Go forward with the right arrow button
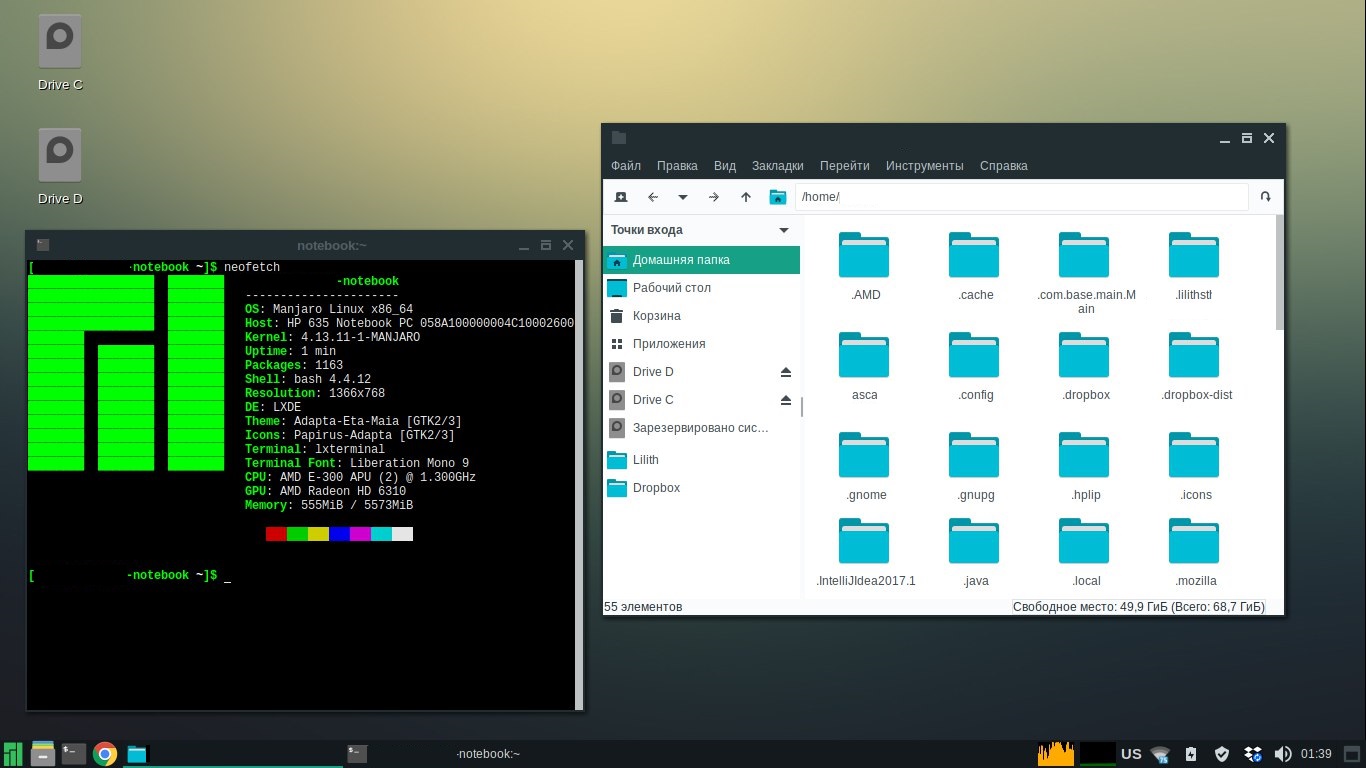The width and height of the screenshot is (1366, 768). coord(714,197)
